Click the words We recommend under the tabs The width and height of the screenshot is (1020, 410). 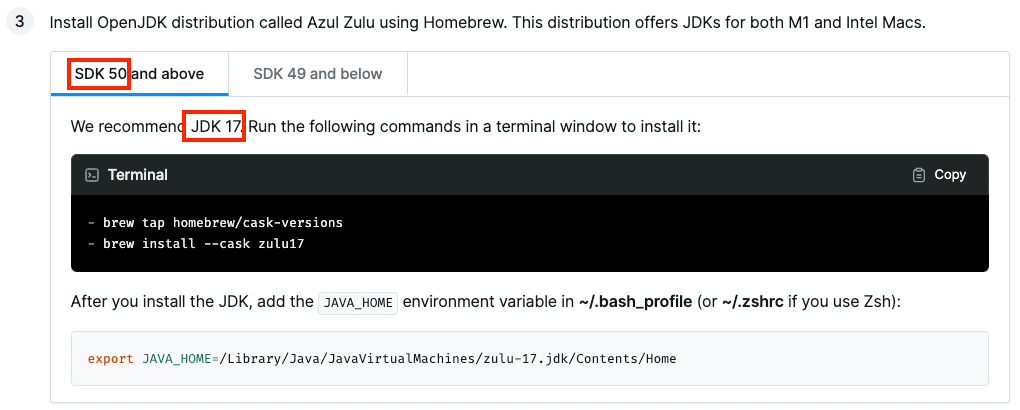pos(126,126)
